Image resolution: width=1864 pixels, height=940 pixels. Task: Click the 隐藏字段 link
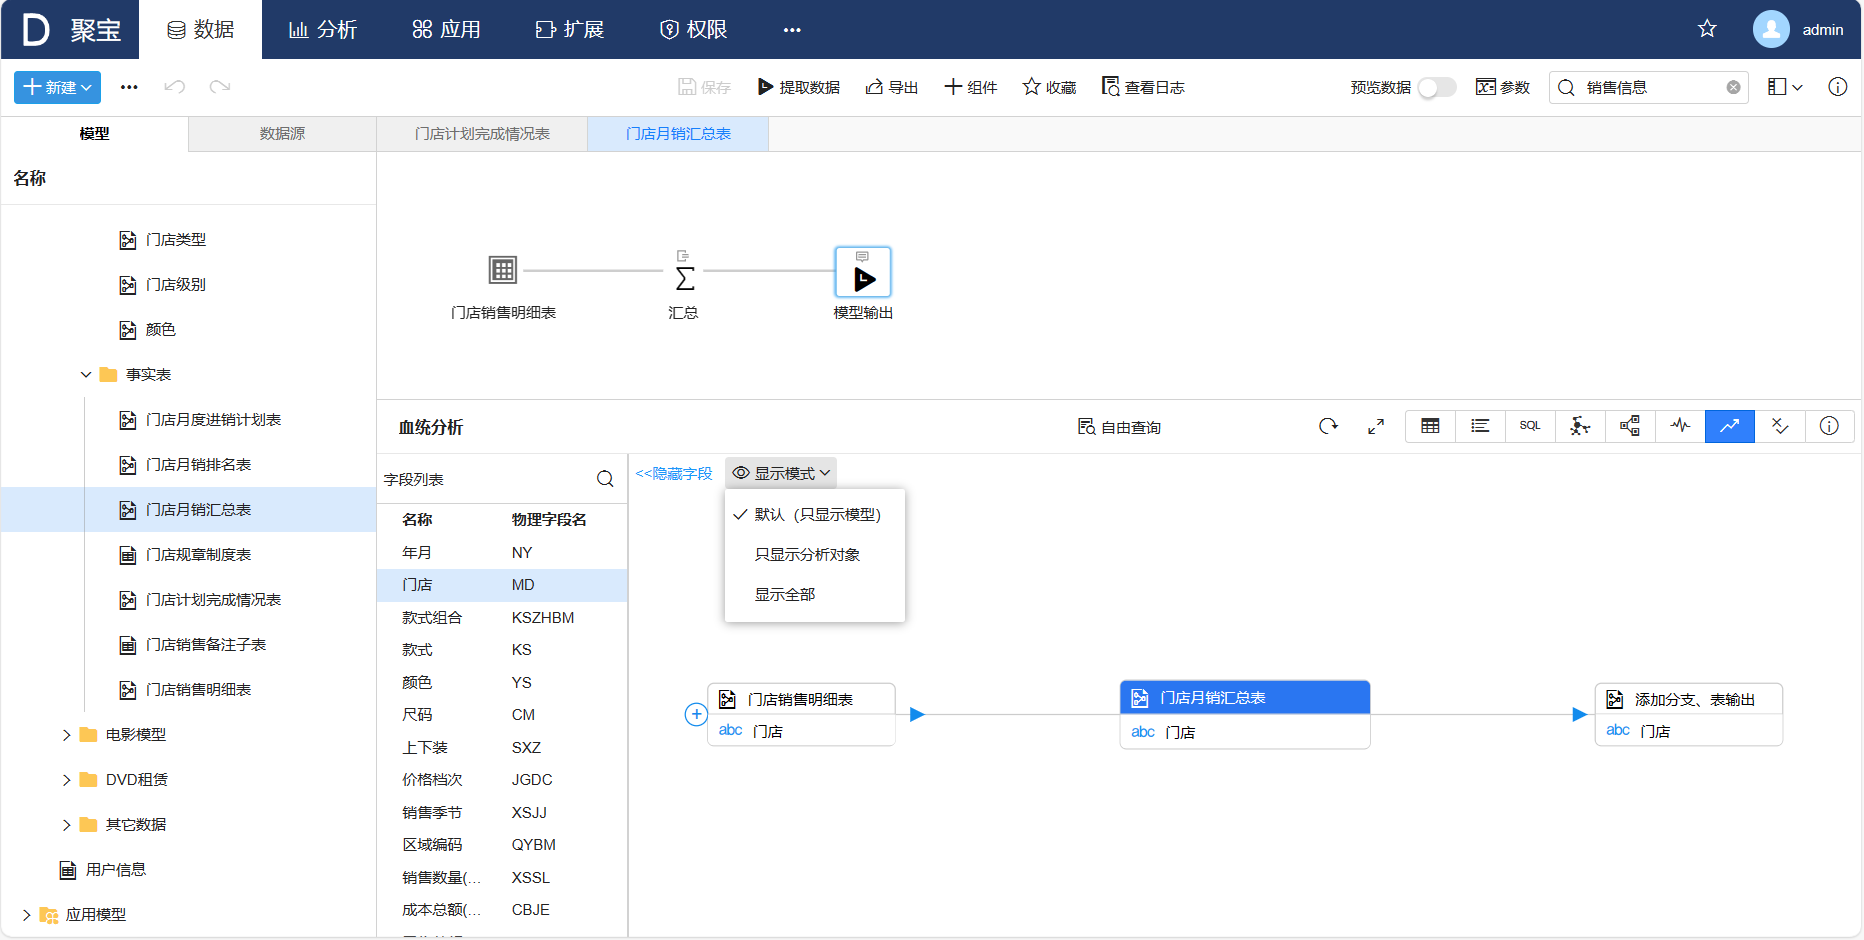tap(674, 473)
